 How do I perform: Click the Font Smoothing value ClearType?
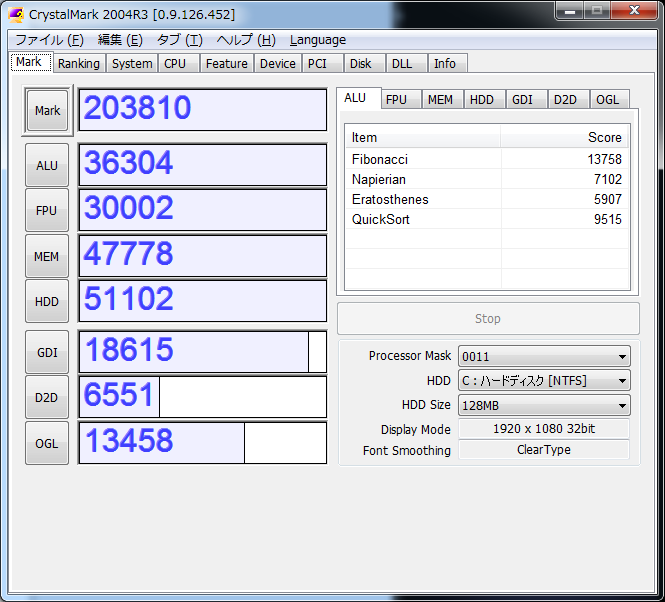coord(544,450)
